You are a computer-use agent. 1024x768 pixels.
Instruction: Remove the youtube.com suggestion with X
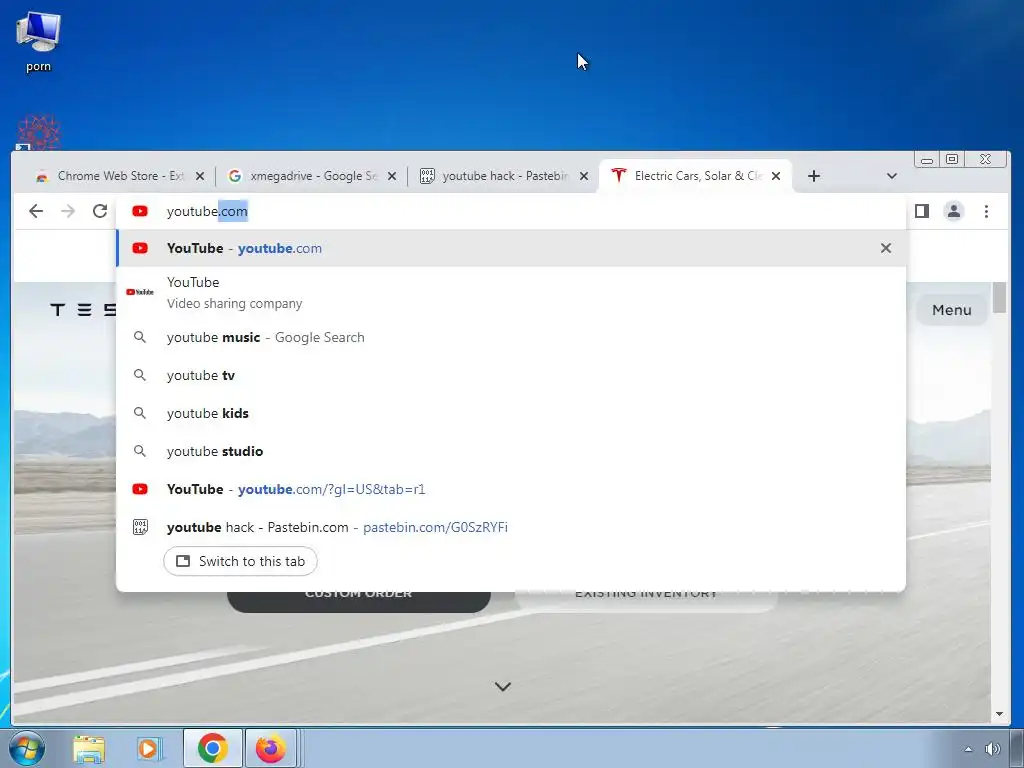pyautogui.click(x=886, y=248)
